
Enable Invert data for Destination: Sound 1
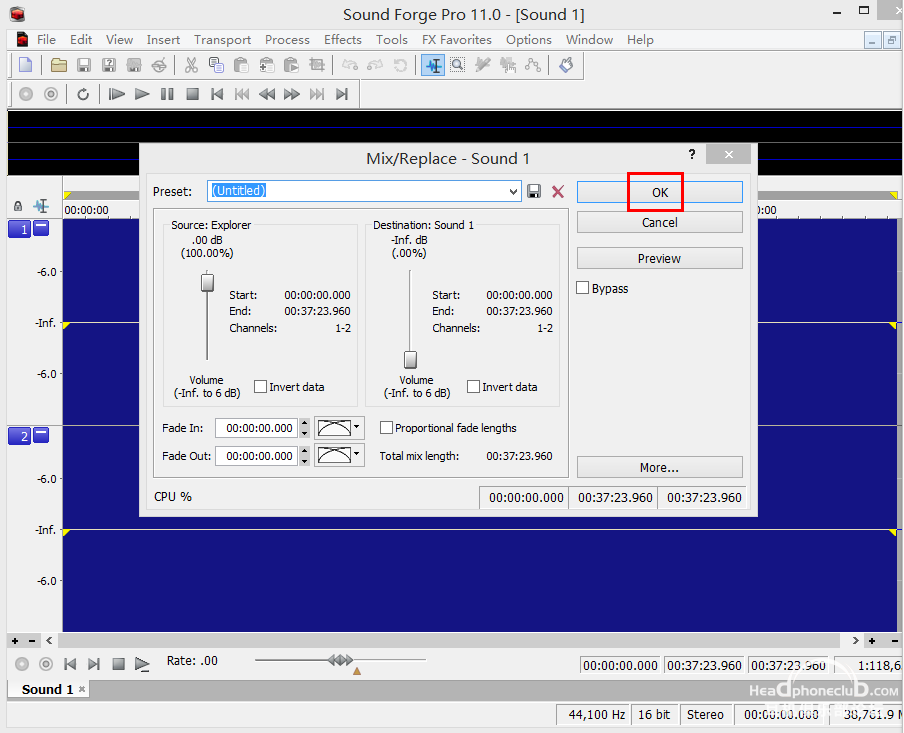click(x=473, y=386)
